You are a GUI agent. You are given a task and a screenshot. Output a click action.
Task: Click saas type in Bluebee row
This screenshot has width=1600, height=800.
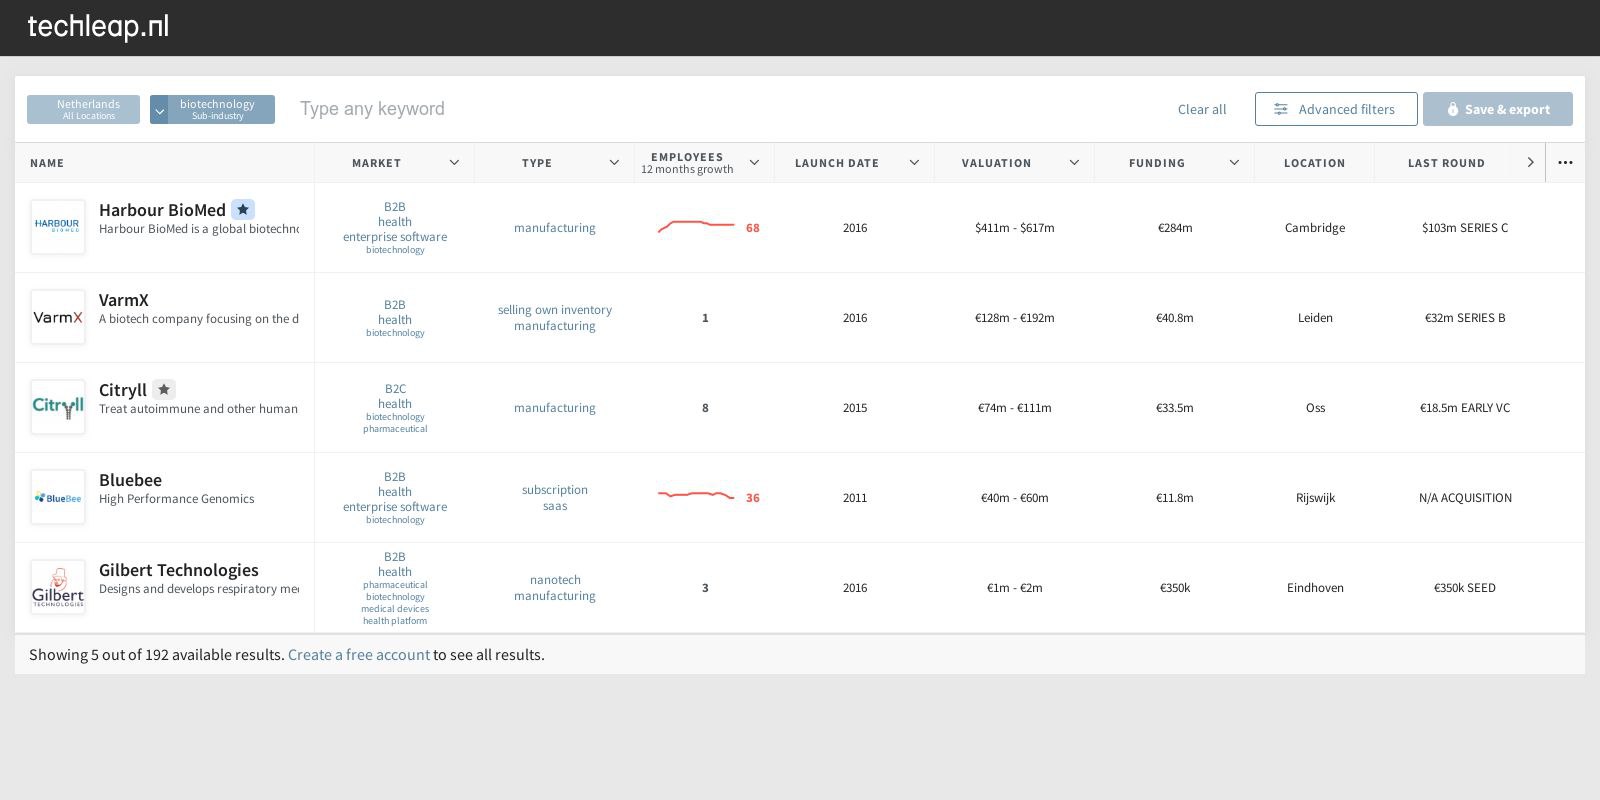coord(555,506)
